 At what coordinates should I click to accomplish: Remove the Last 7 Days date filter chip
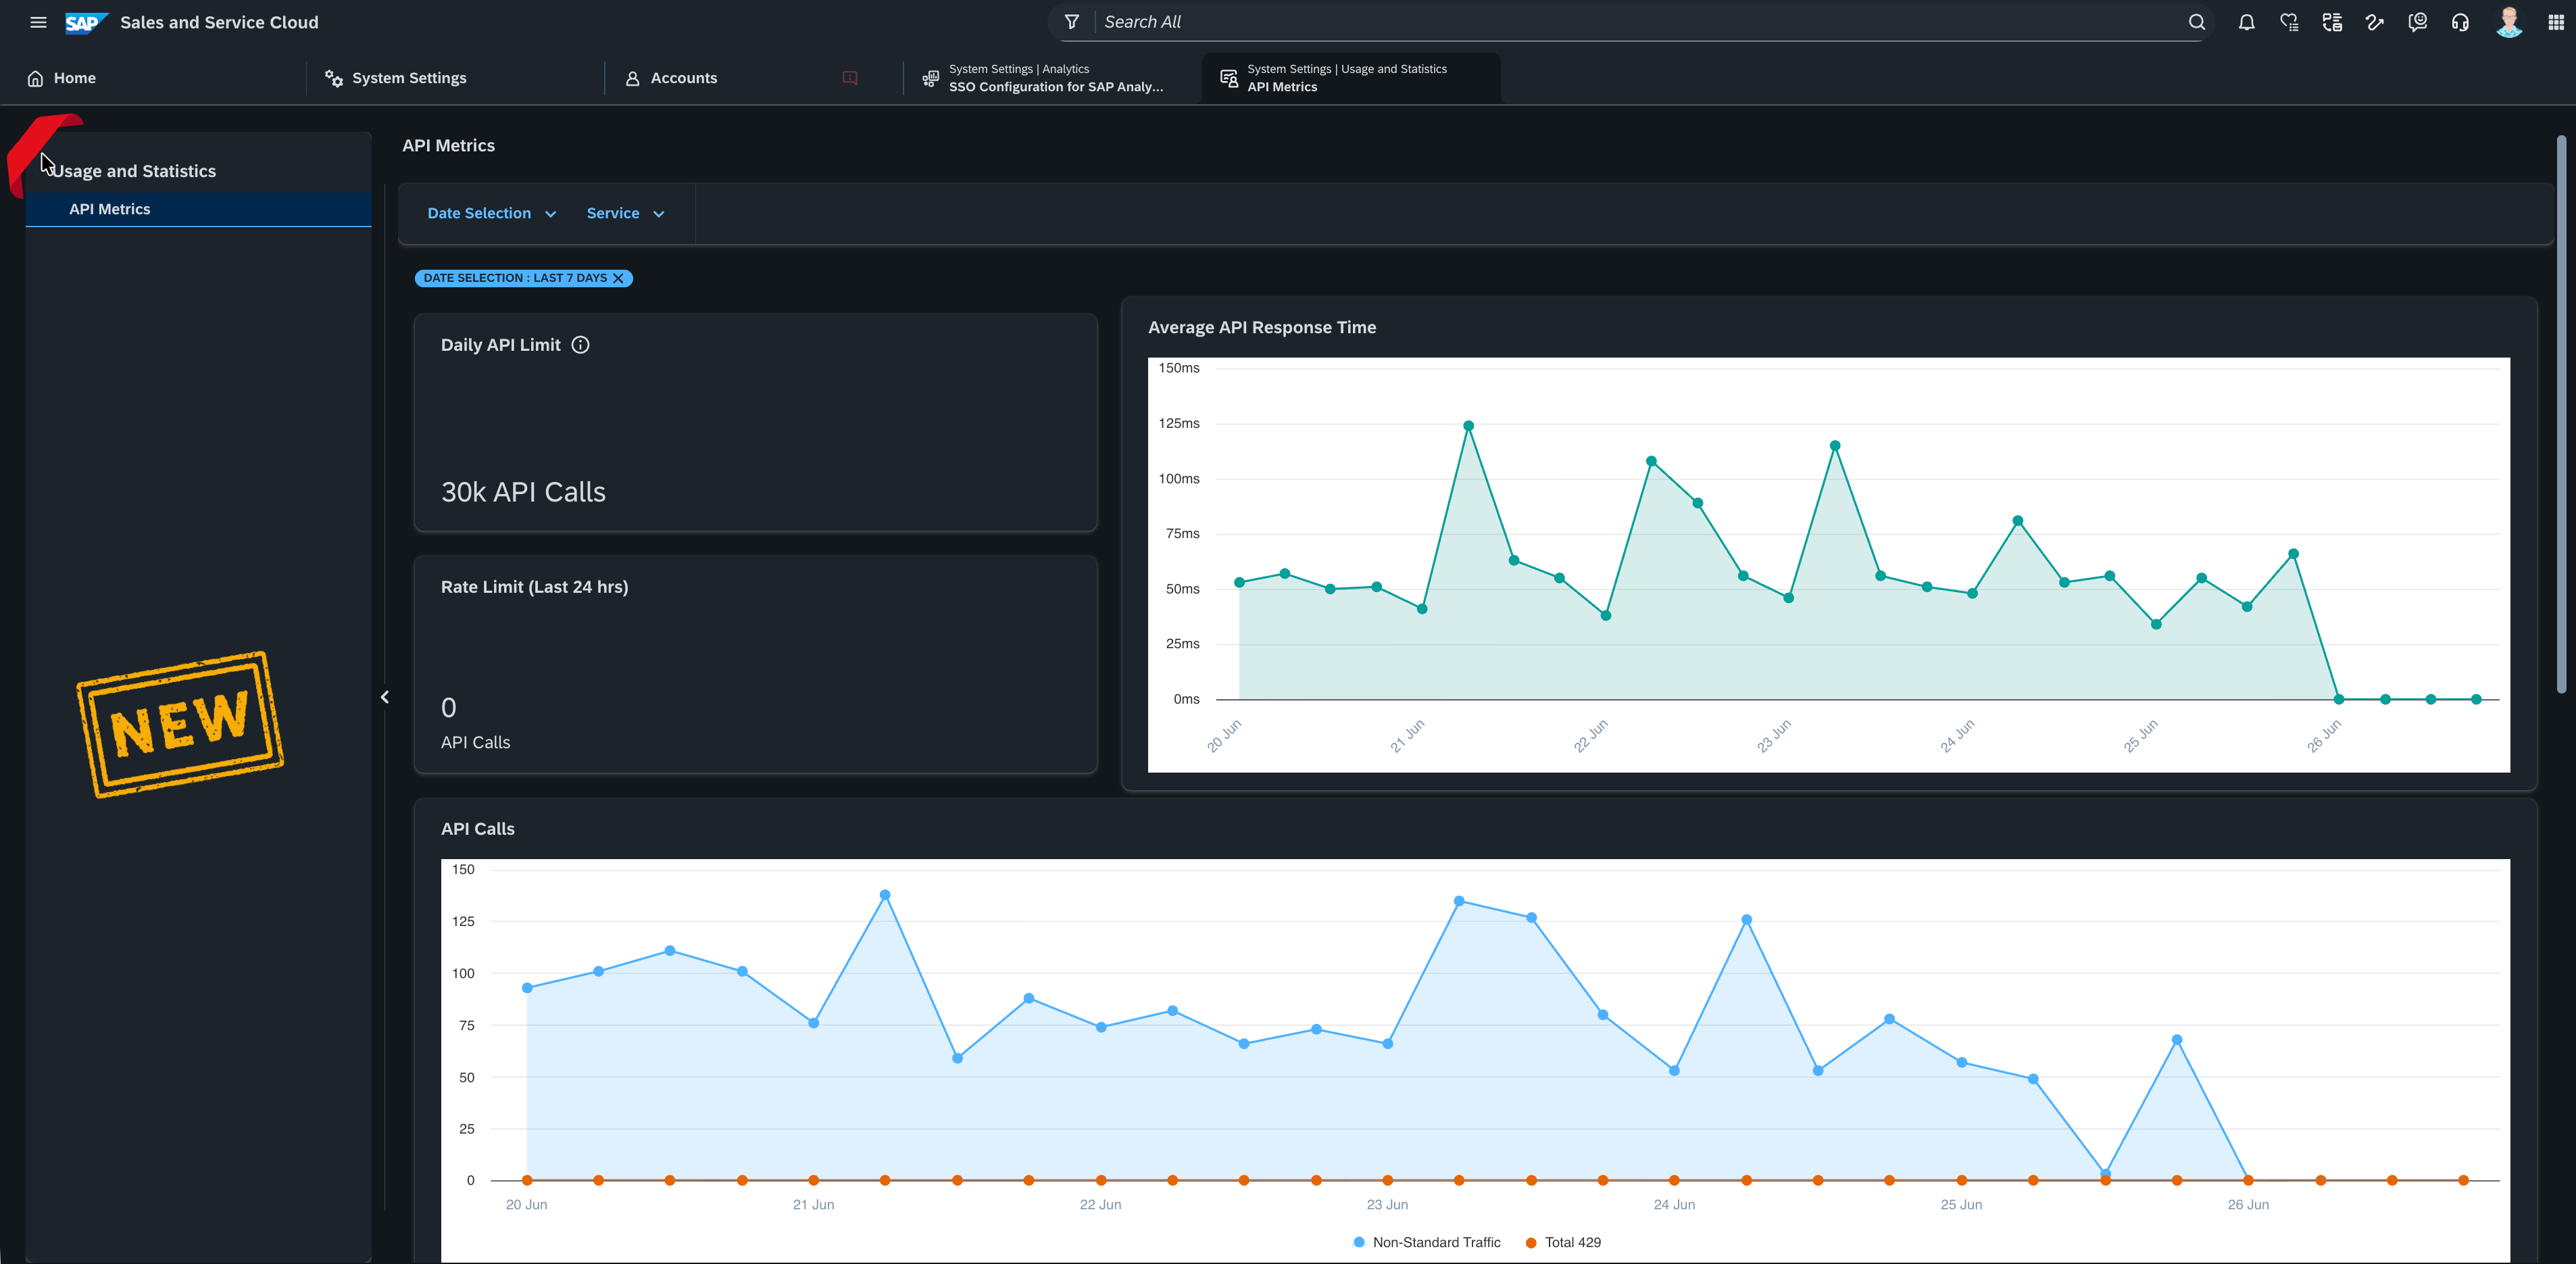click(618, 278)
